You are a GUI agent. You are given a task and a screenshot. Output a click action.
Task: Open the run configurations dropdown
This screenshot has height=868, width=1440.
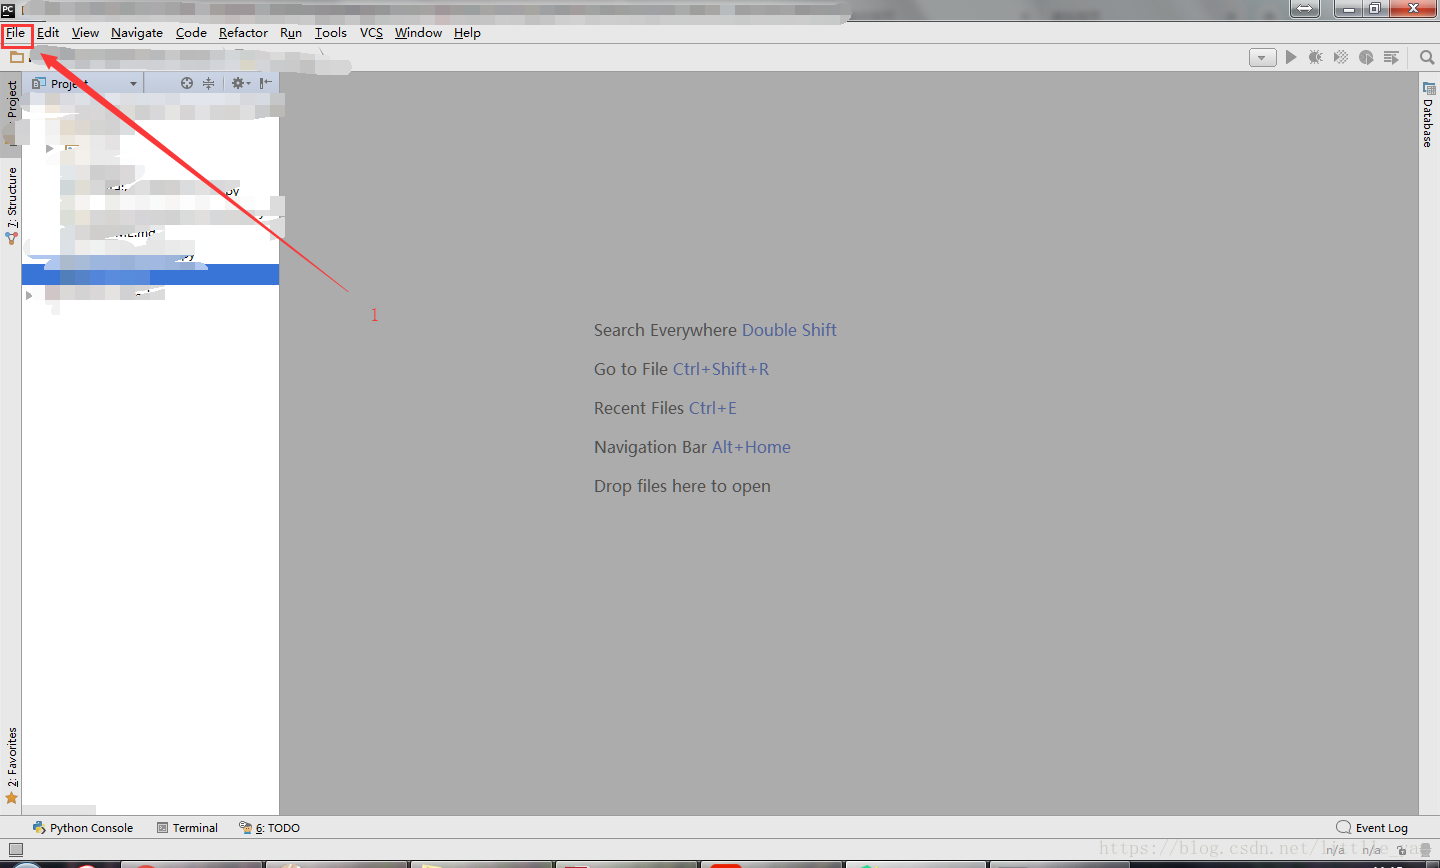click(1261, 57)
